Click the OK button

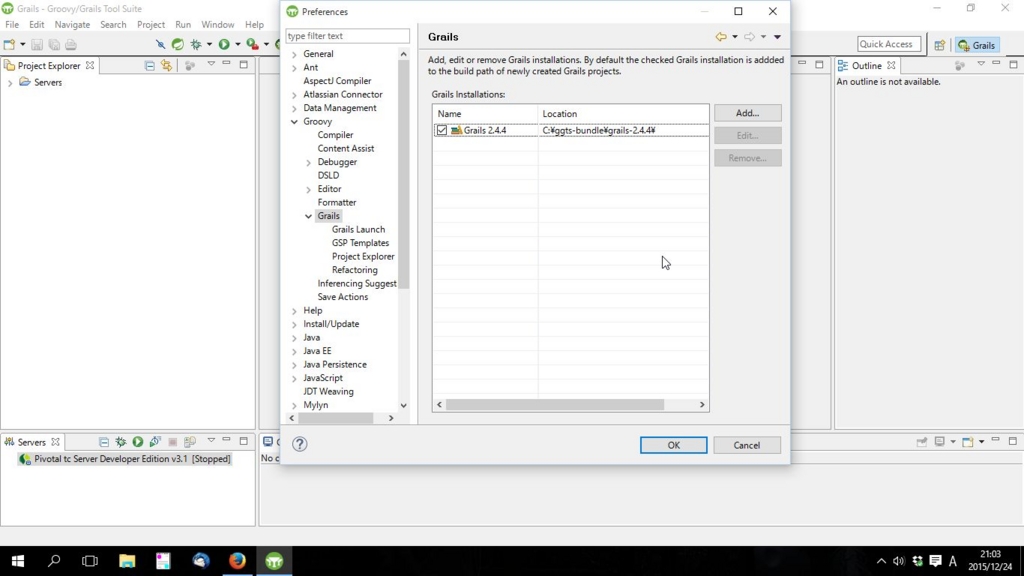[673, 445]
